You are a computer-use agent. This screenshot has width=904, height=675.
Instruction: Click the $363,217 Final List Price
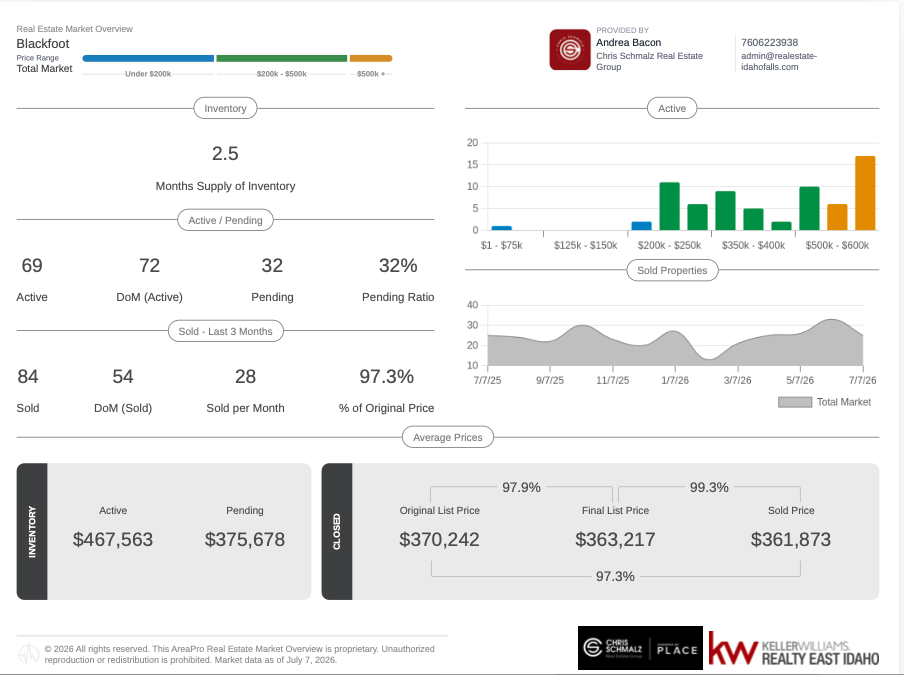coord(615,540)
